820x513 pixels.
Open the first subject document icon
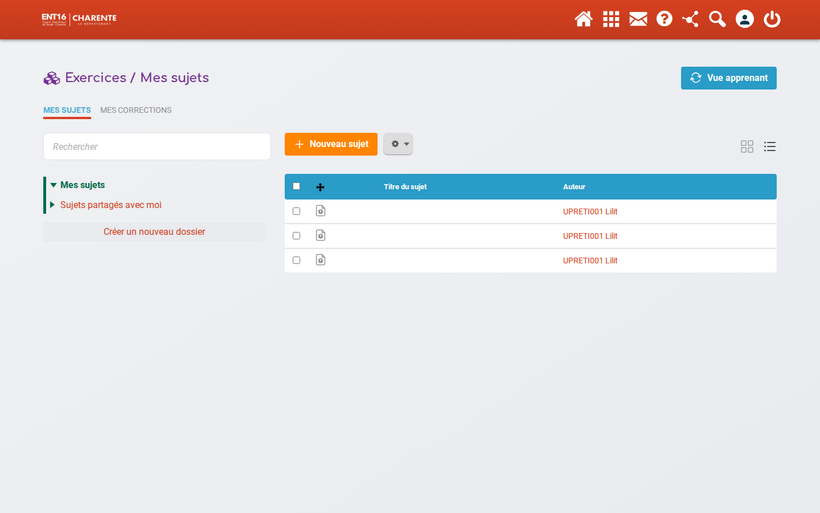pos(321,211)
